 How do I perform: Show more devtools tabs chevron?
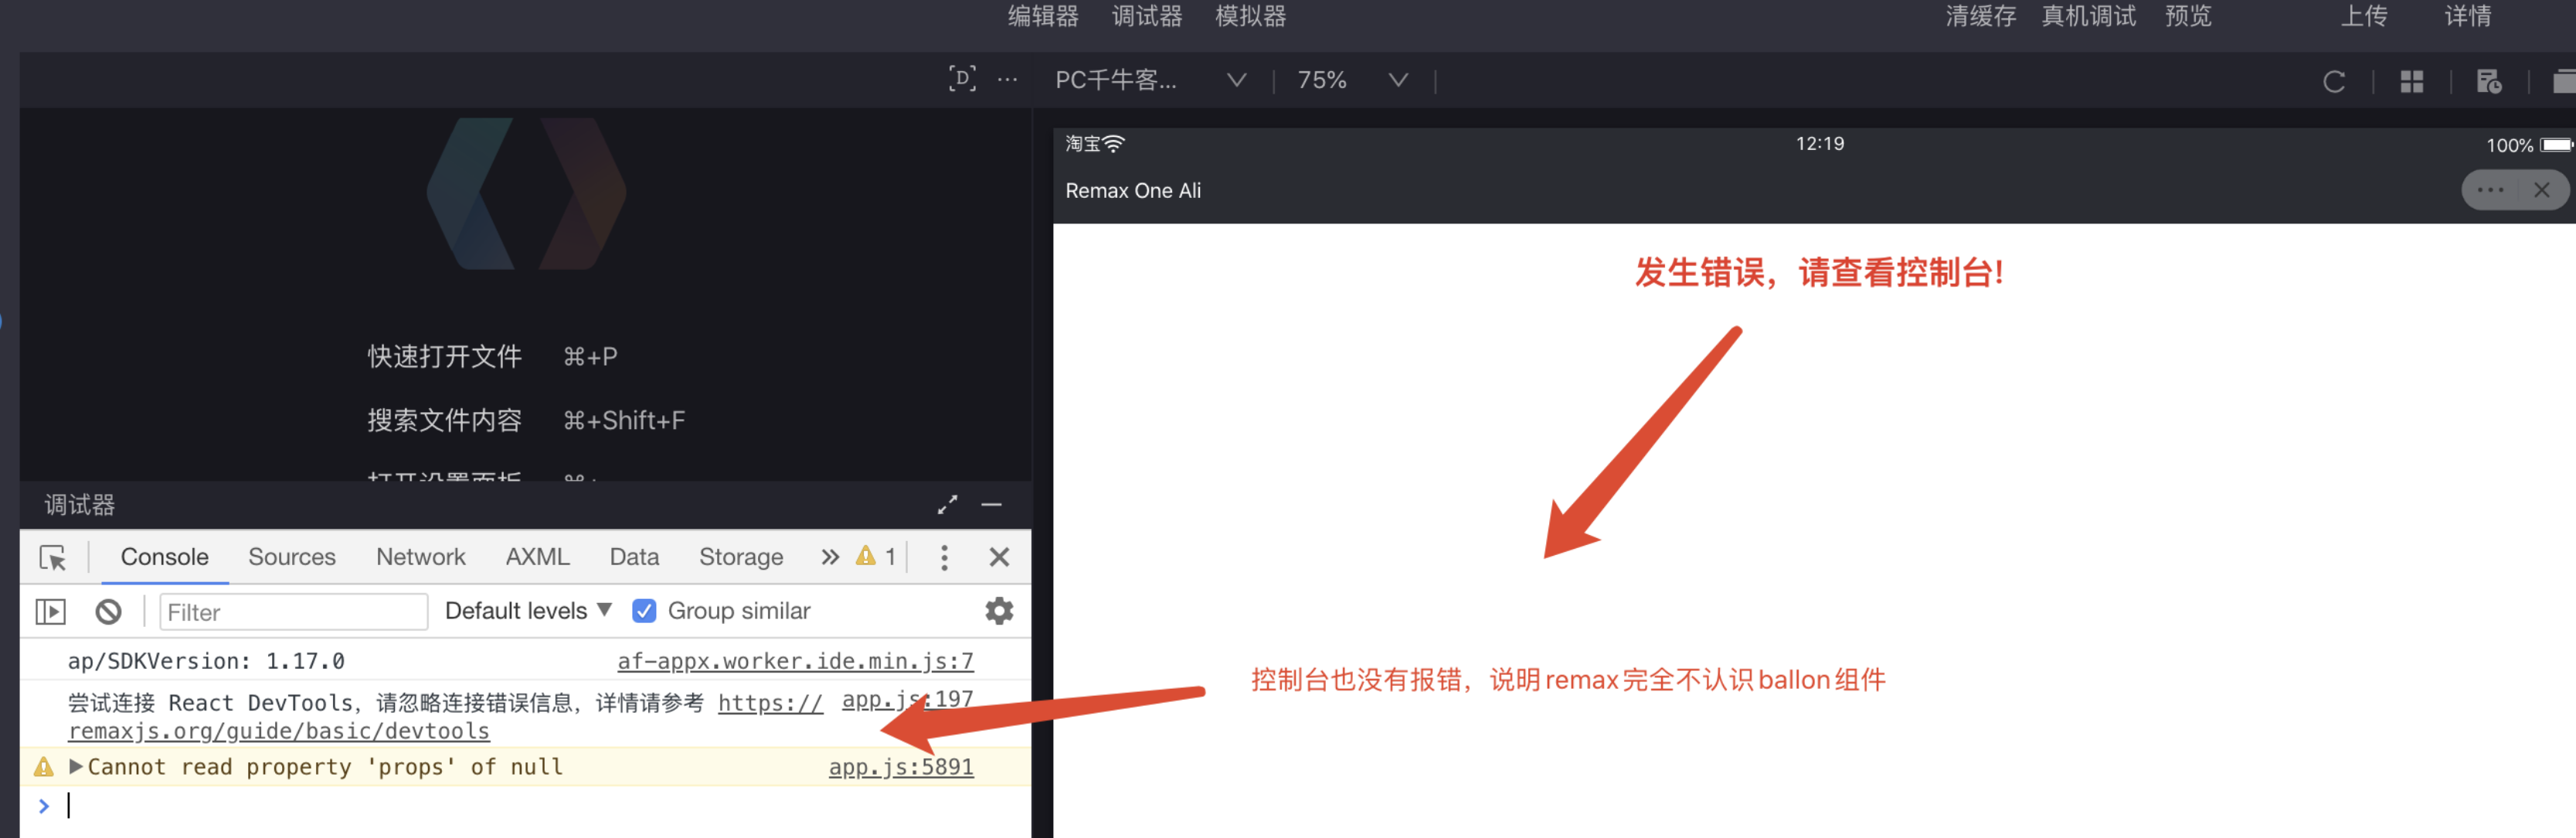[829, 557]
